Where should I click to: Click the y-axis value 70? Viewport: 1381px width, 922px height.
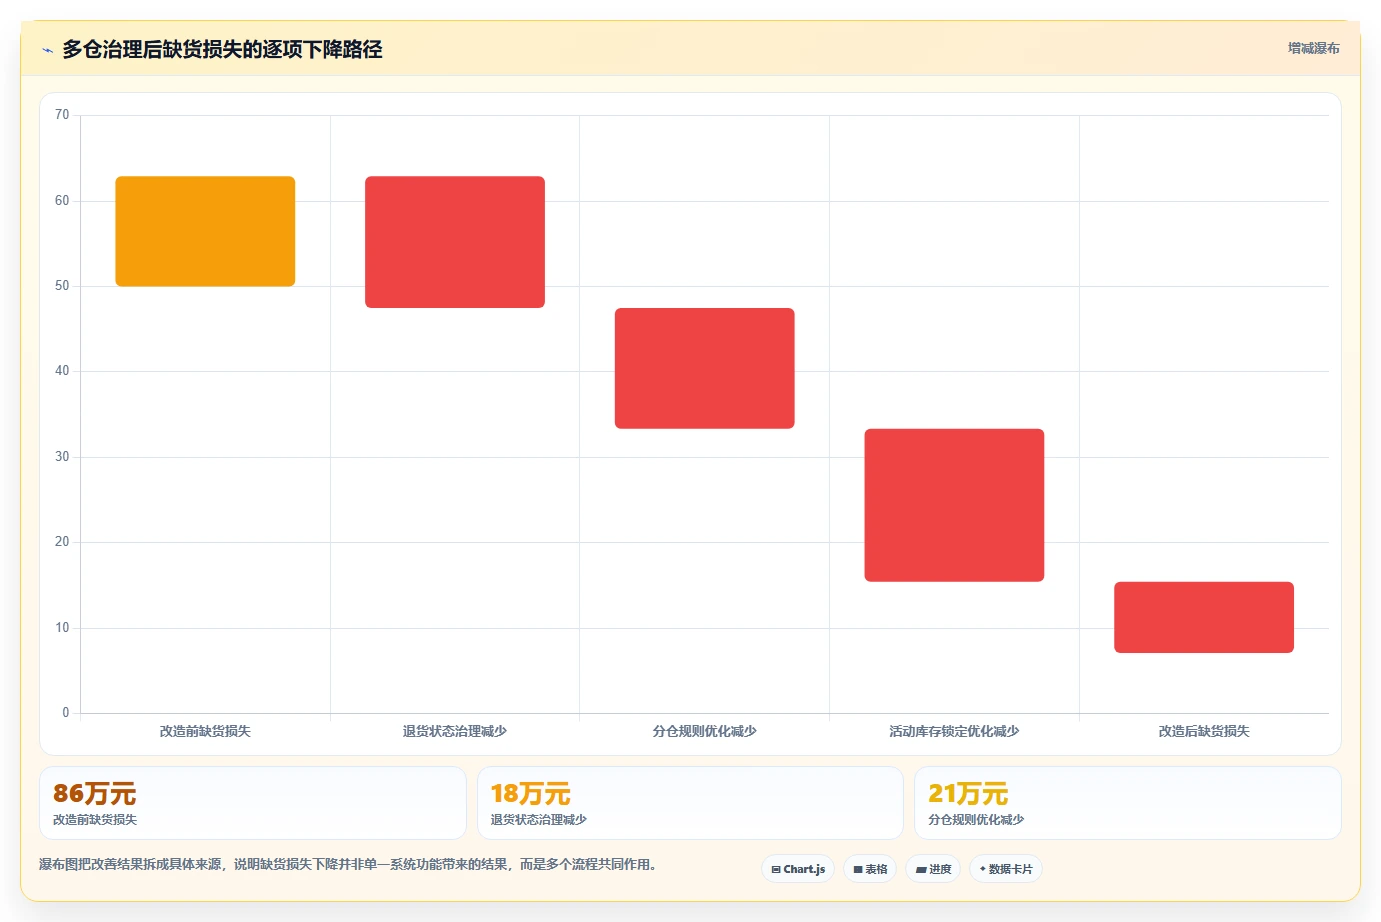[62, 115]
